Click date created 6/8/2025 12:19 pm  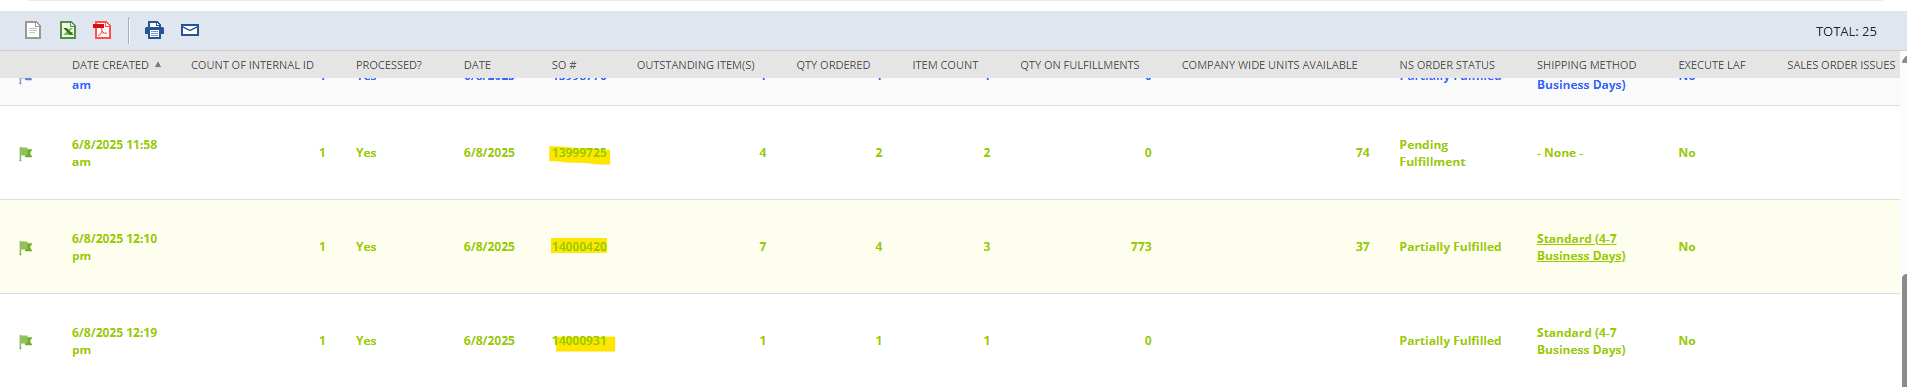114,341
